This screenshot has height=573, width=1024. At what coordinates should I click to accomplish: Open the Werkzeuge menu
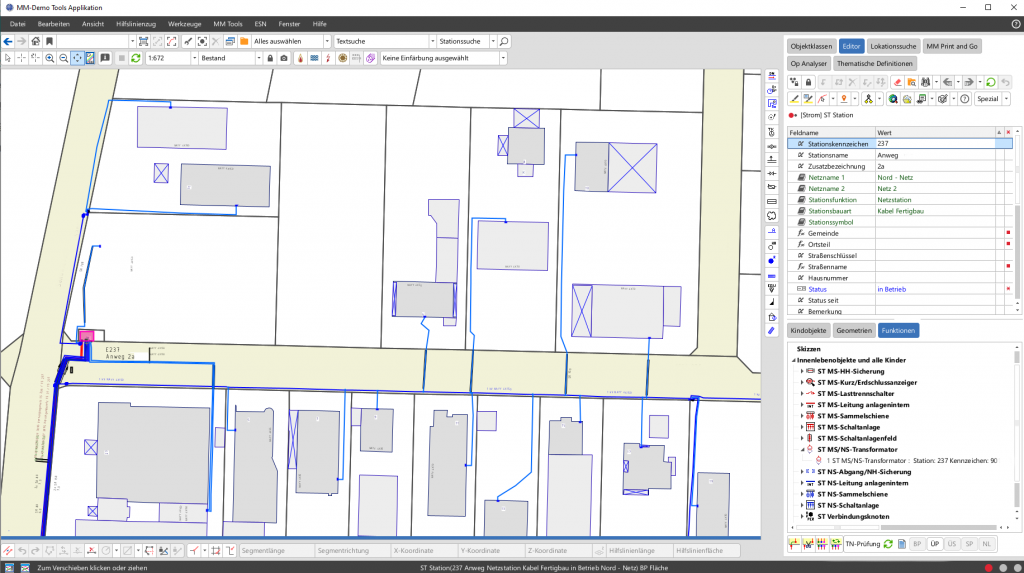pyautogui.click(x=184, y=22)
